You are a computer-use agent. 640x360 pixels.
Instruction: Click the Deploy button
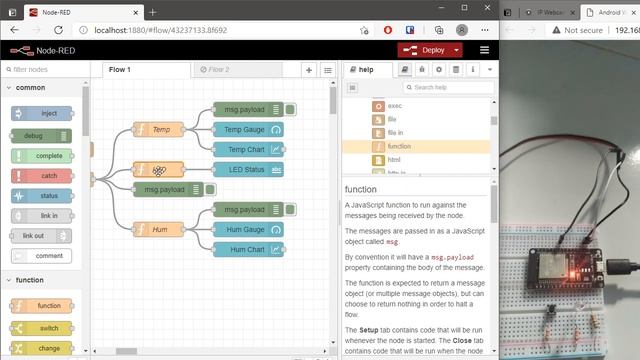click(424, 50)
